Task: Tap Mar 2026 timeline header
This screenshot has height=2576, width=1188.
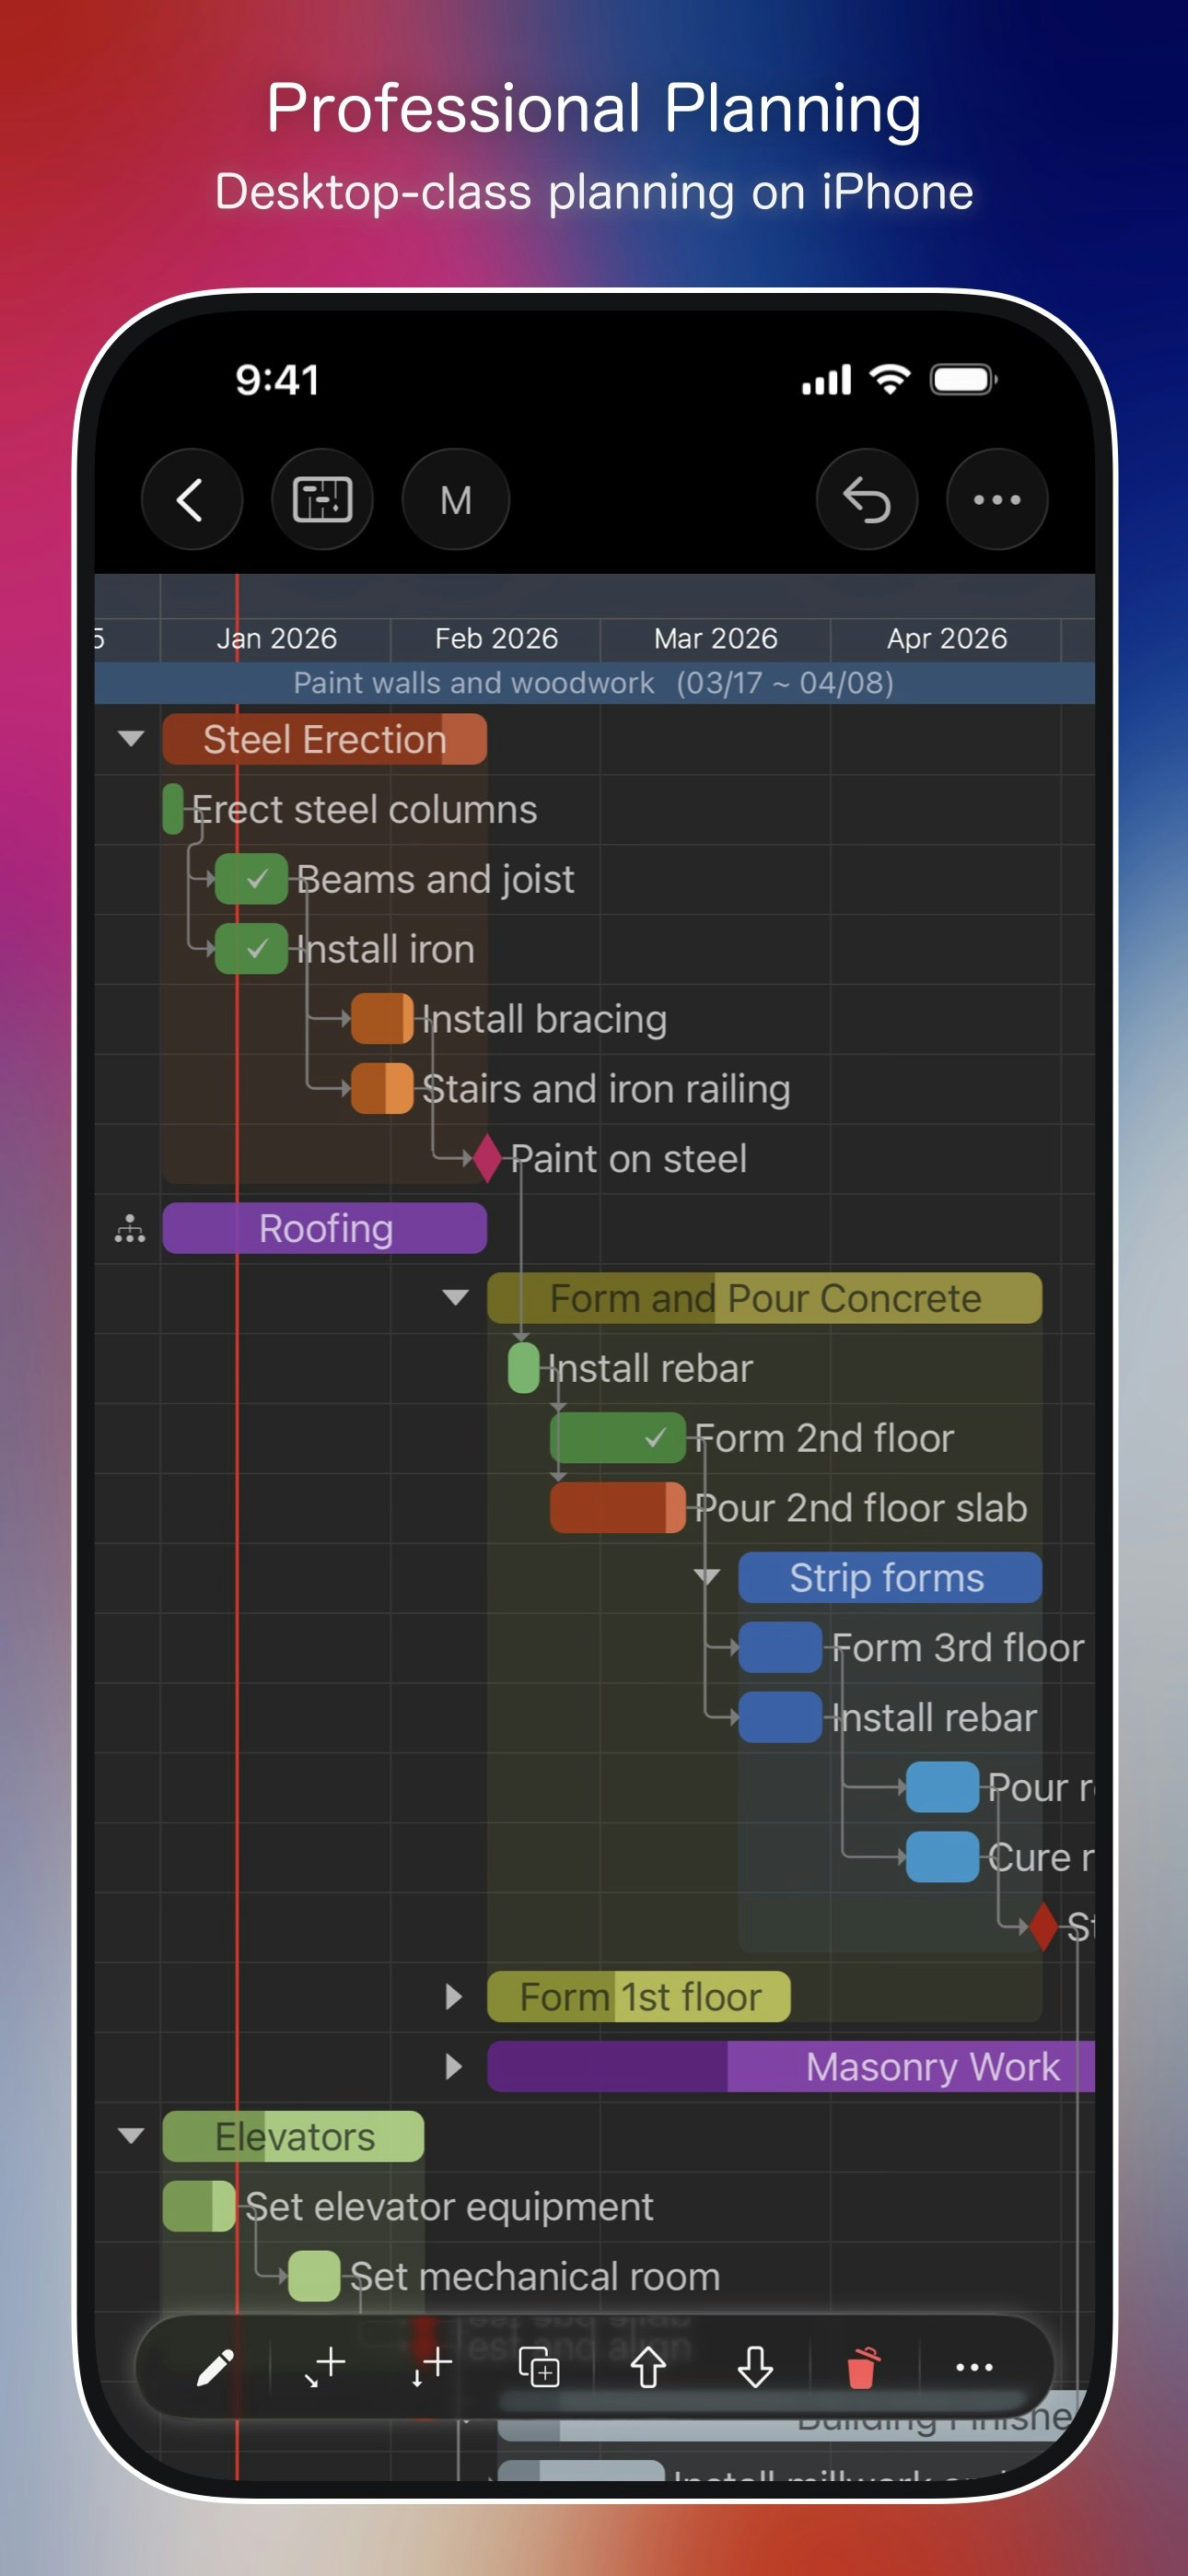Action: tap(715, 638)
